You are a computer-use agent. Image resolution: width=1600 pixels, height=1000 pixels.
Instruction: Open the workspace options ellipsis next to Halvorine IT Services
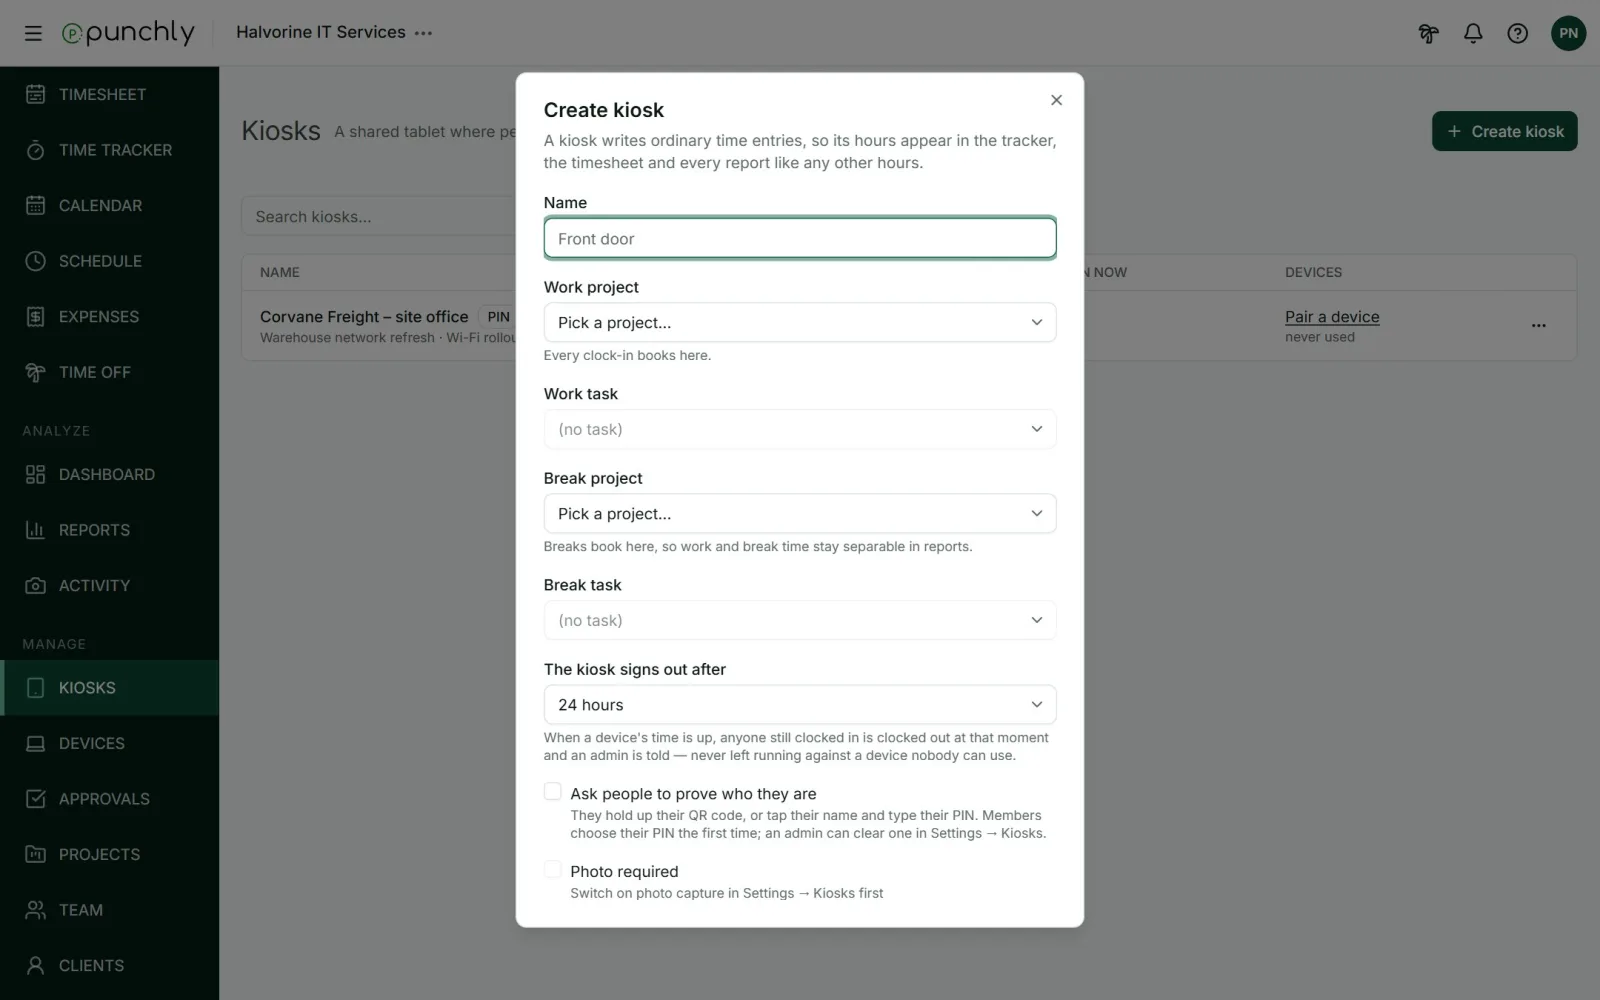click(424, 33)
